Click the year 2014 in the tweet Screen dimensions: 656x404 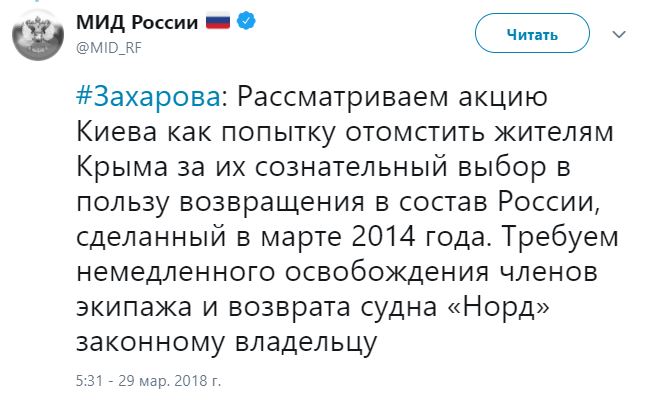(x=384, y=237)
